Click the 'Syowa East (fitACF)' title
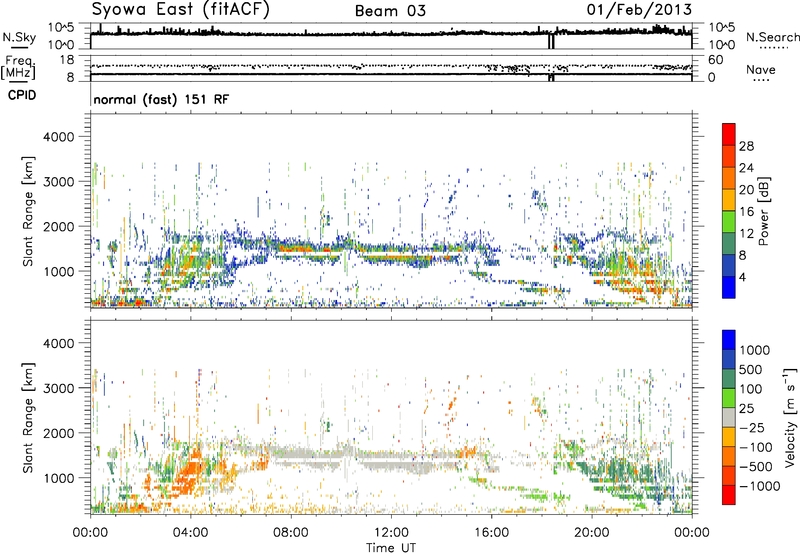The height and width of the screenshot is (554, 800). 180,10
